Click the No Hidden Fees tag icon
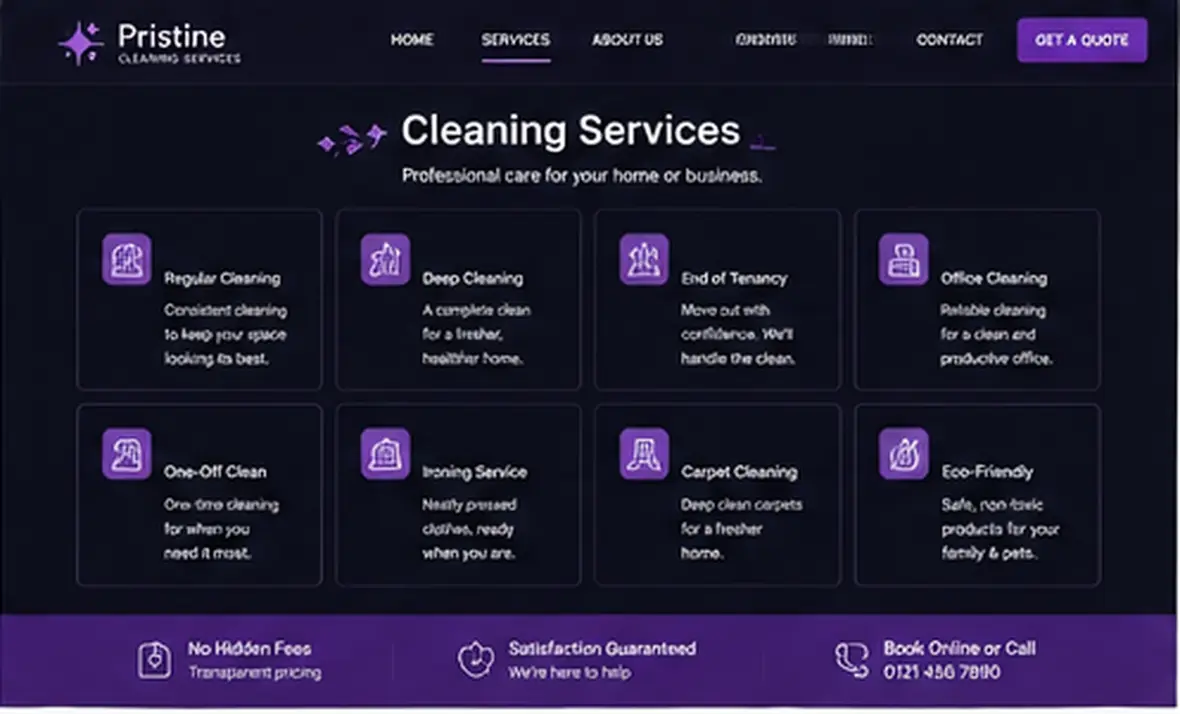 (154, 661)
